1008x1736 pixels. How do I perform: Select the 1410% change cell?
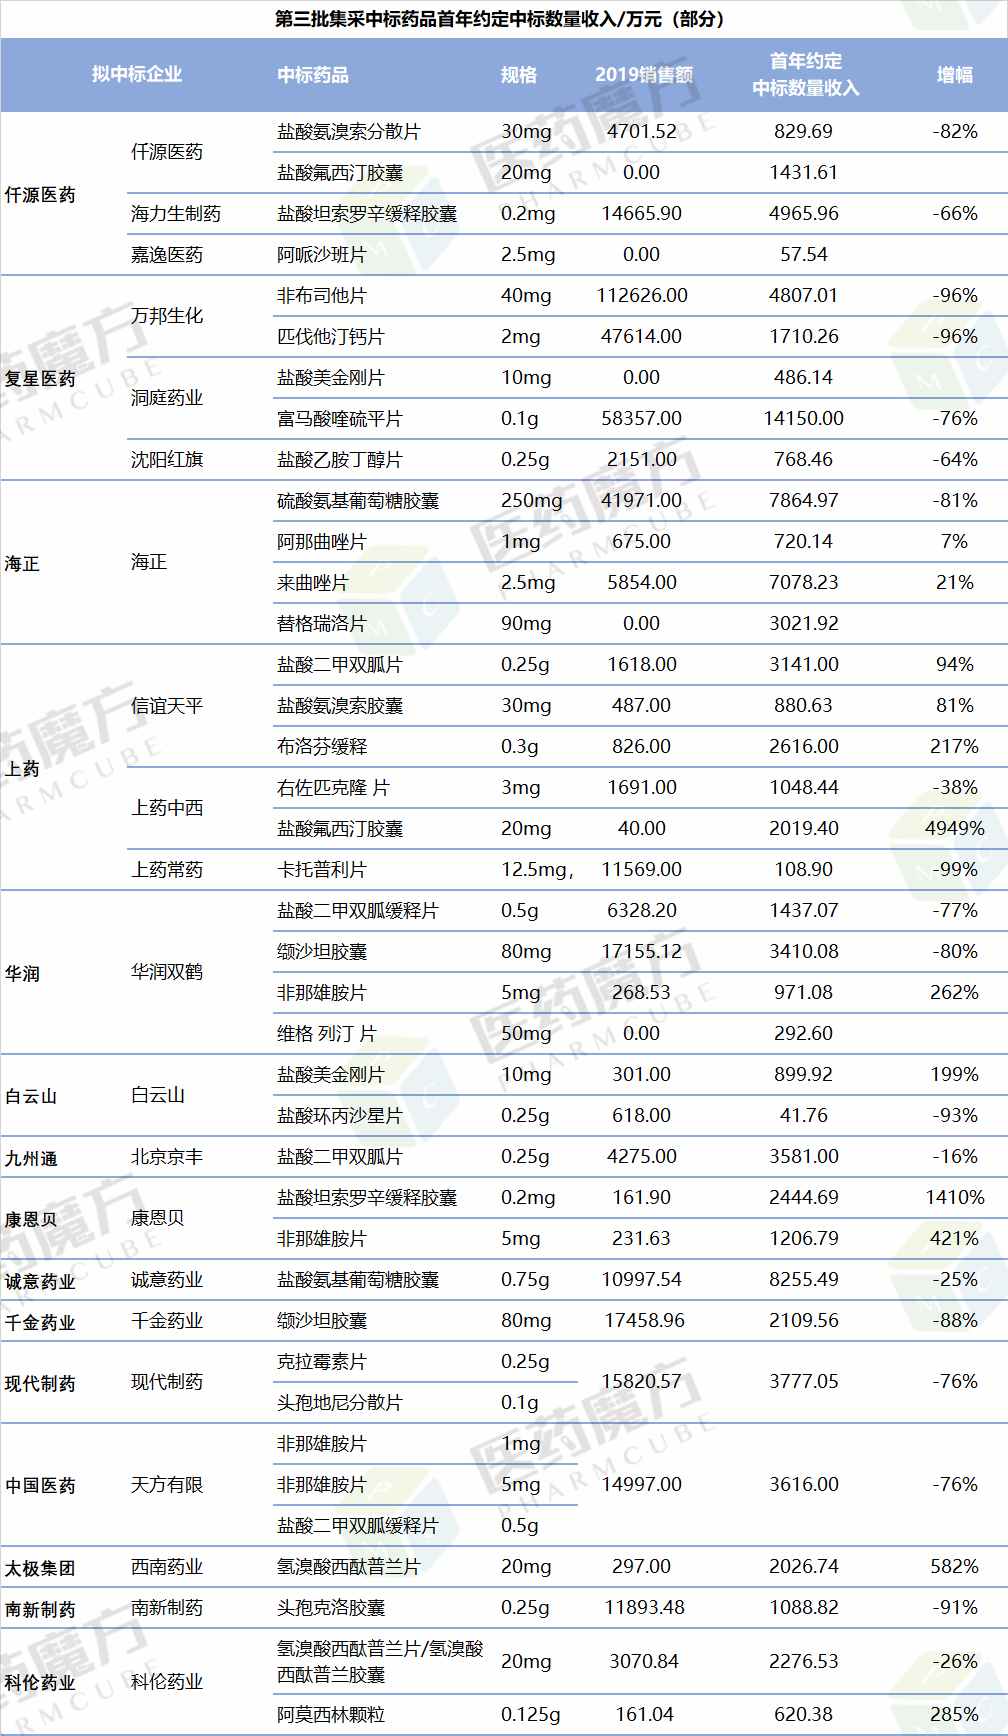955,1198
